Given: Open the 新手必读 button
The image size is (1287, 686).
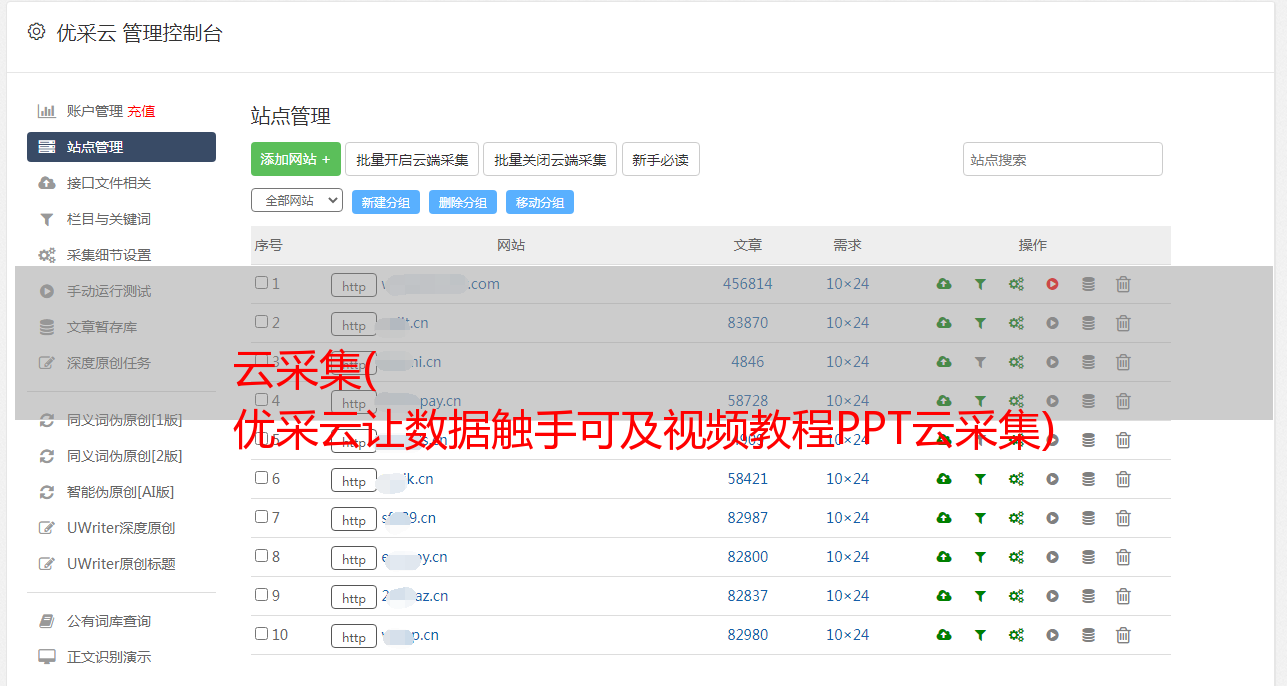Looking at the screenshot, I should coord(661,159).
